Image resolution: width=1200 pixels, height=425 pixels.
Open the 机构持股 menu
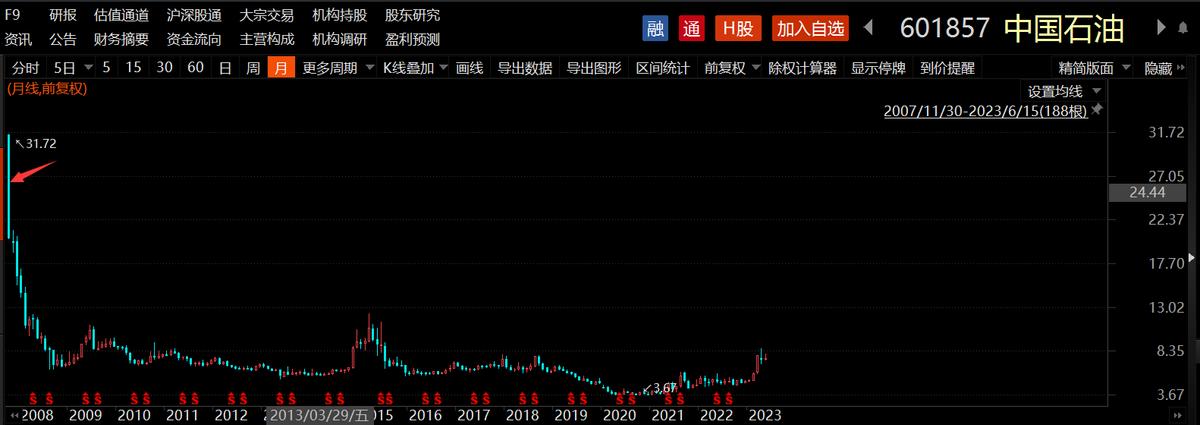point(339,16)
